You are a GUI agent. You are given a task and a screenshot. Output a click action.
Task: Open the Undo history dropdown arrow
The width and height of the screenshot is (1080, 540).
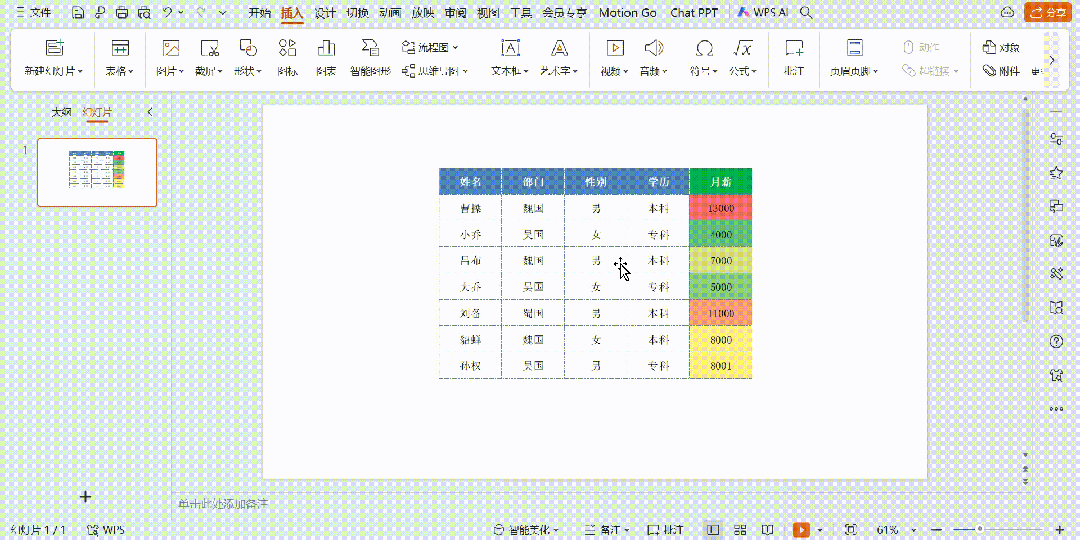click(x=180, y=12)
